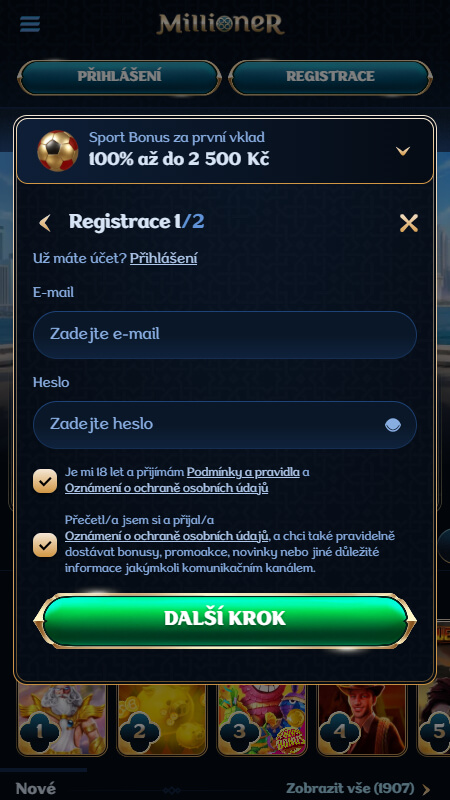Expand Zobrazit vše (1907) arrow
The height and width of the screenshot is (800, 450).
point(426,789)
